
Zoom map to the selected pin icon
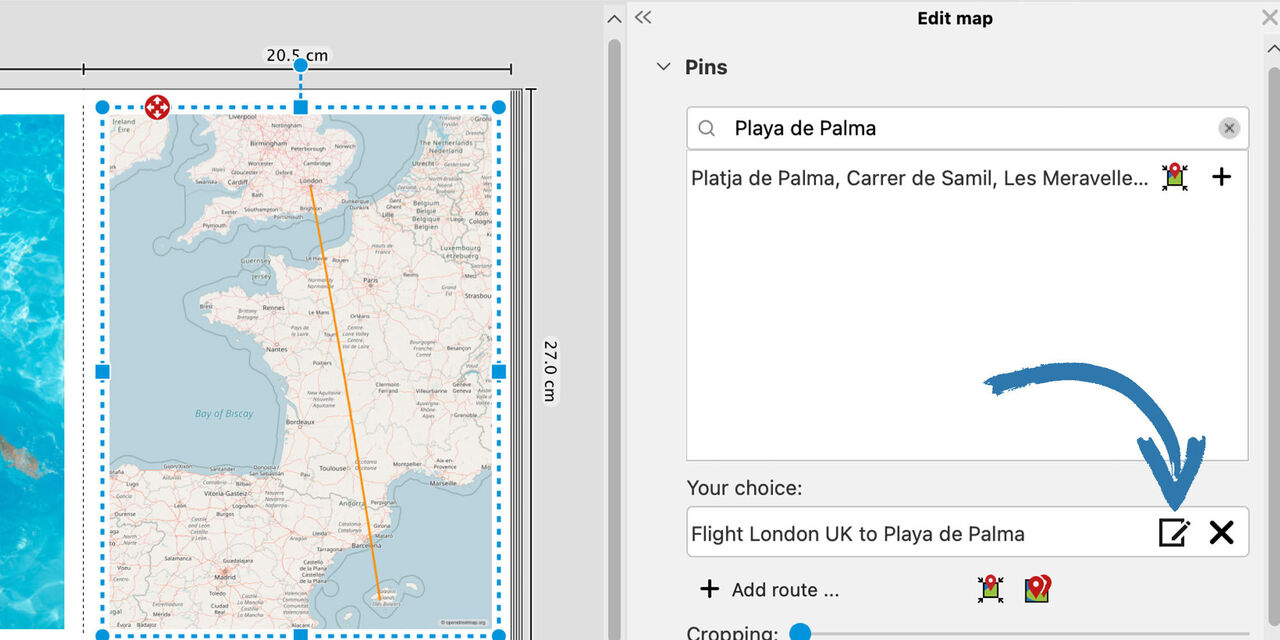(990, 589)
